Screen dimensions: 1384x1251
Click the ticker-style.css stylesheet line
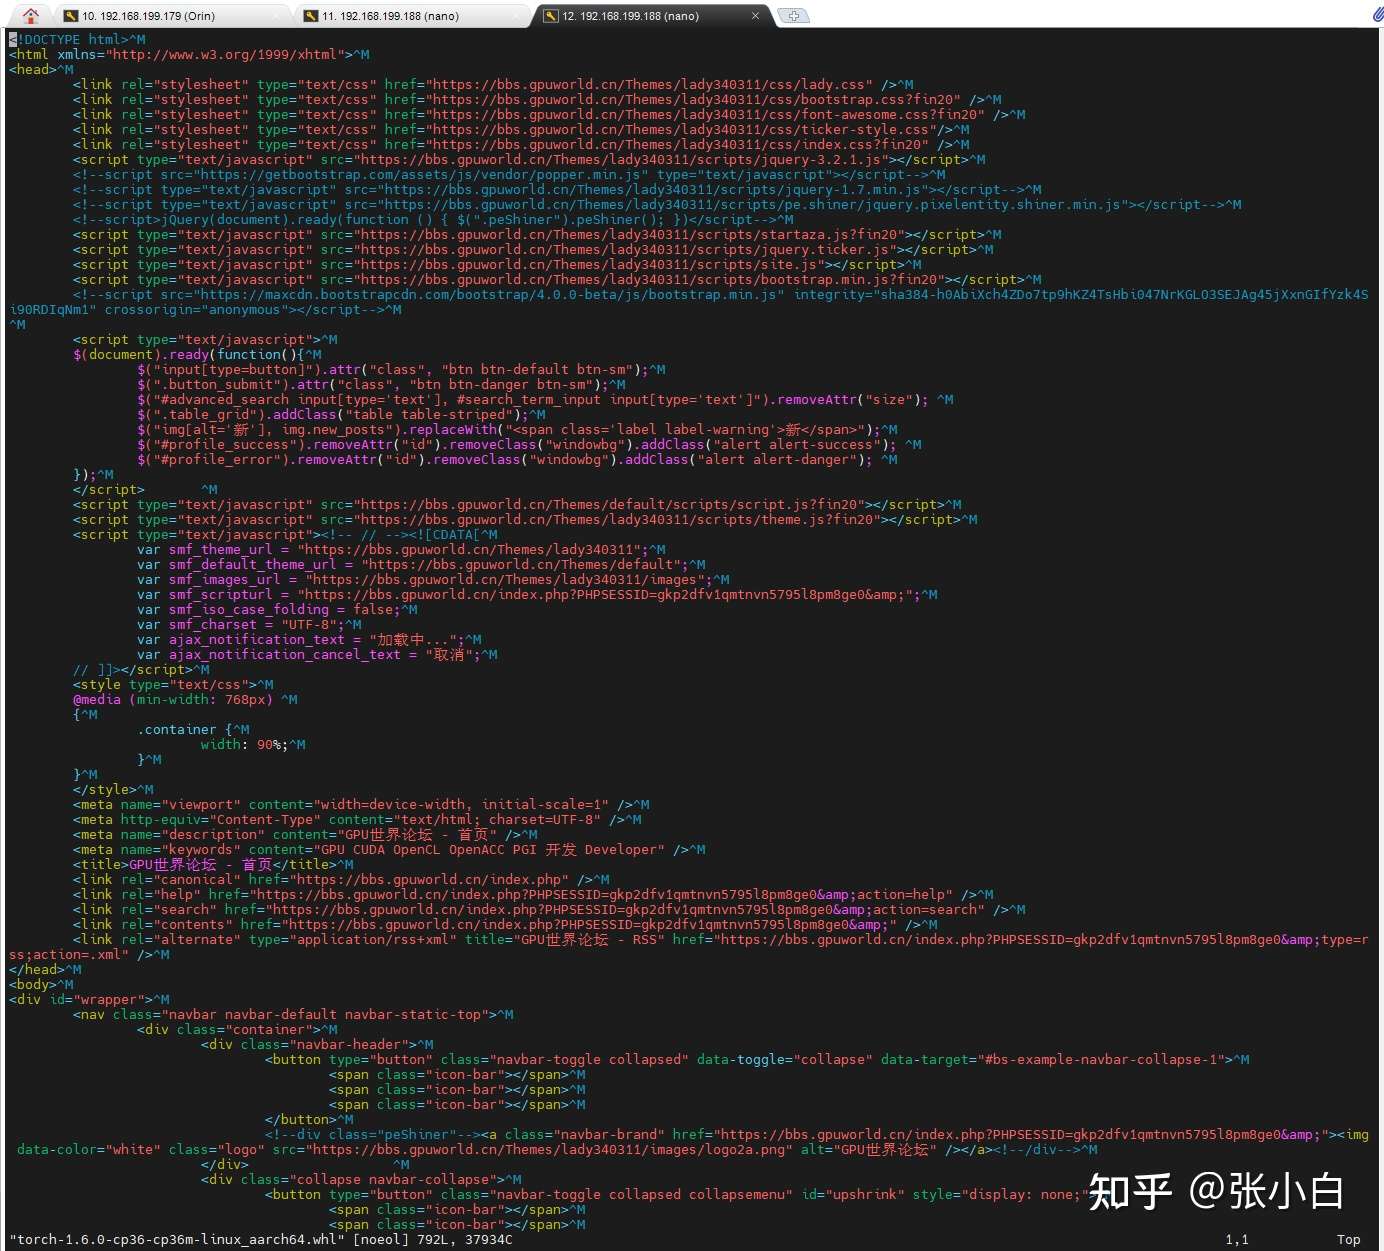tap(521, 129)
